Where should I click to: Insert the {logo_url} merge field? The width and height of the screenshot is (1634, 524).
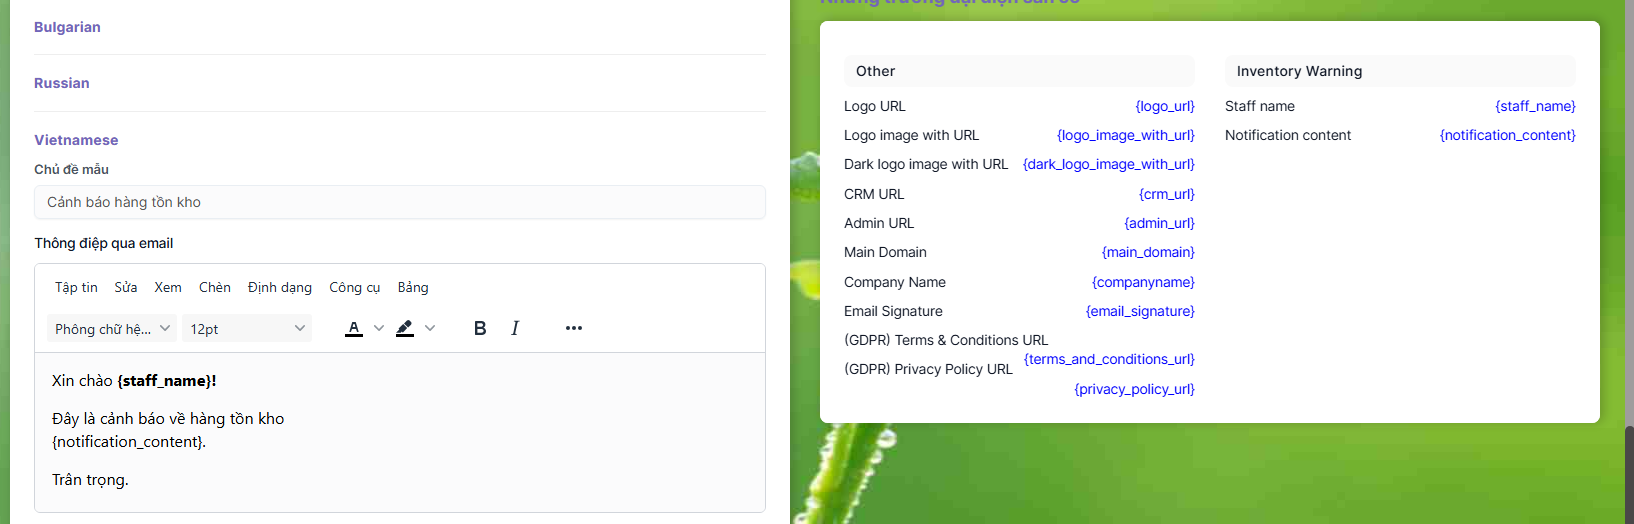coord(1165,106)
